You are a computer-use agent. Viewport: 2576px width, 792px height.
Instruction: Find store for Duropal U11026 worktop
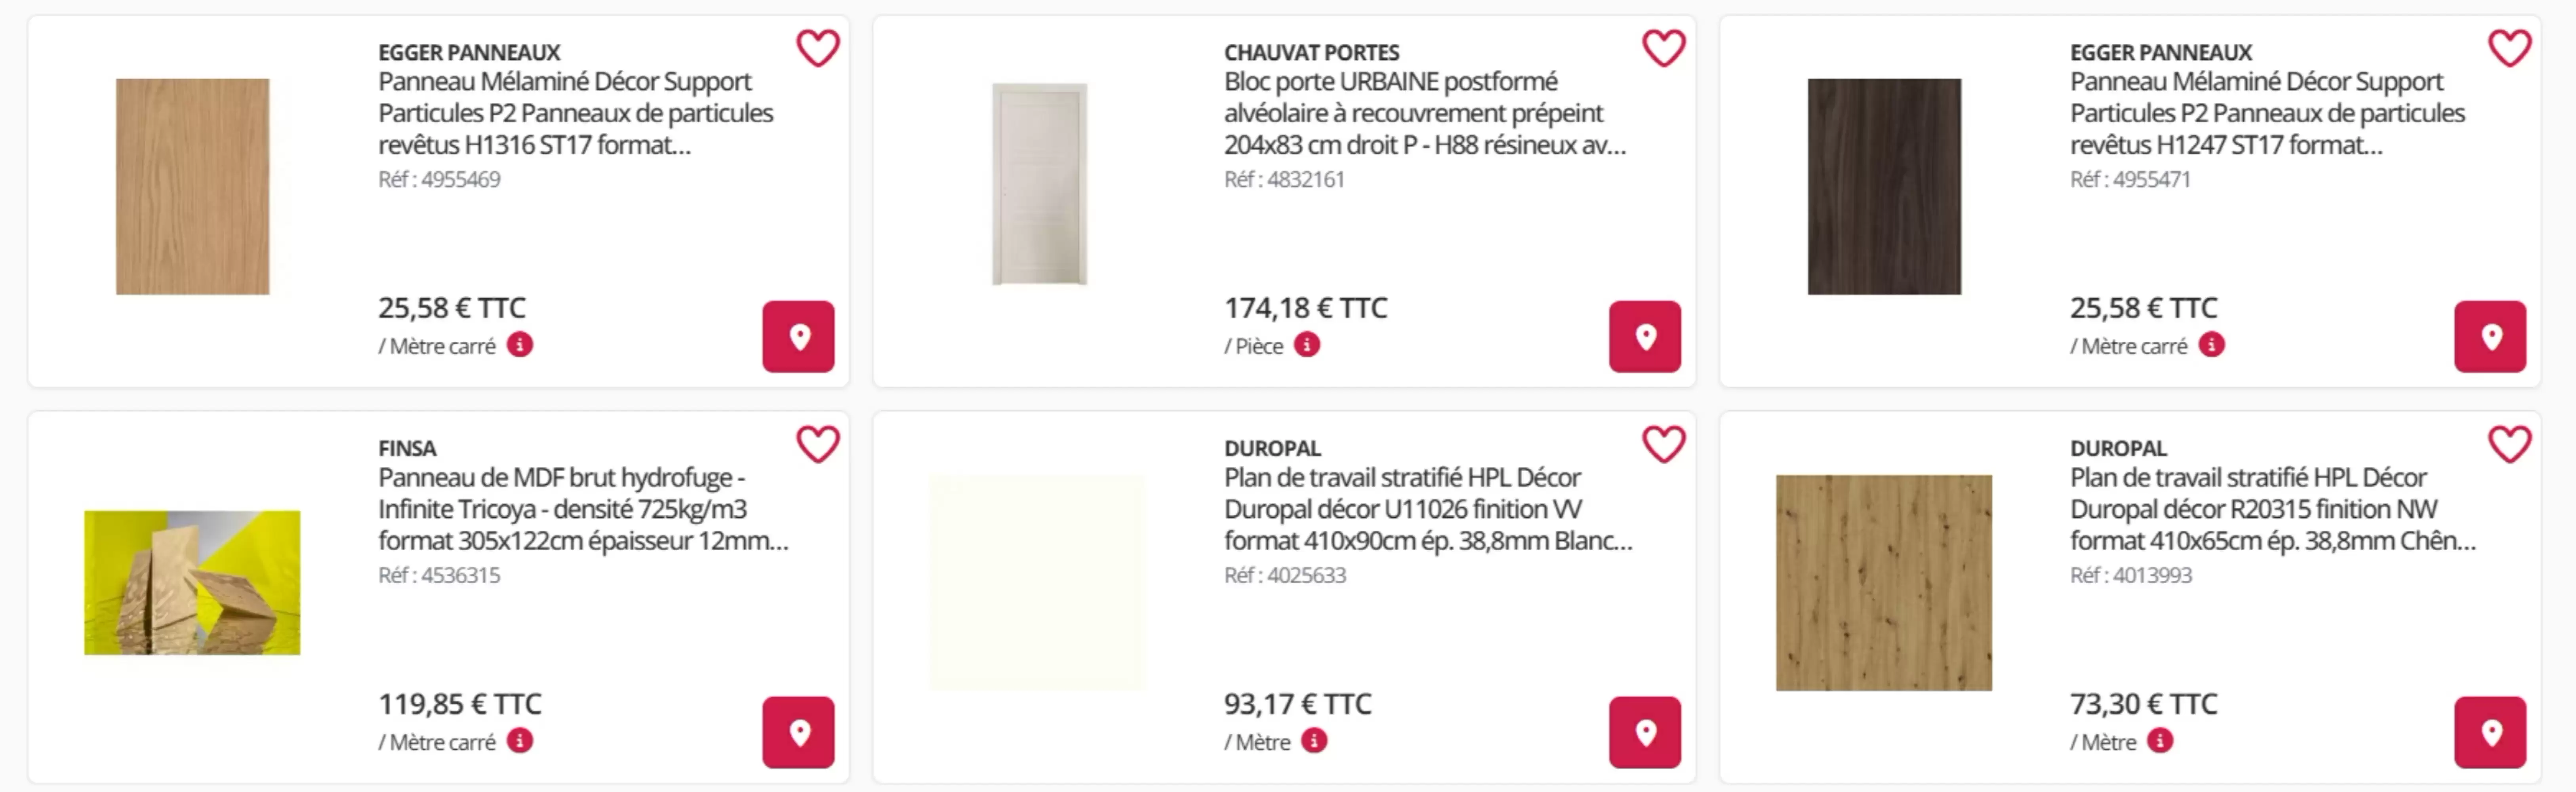1645,733
